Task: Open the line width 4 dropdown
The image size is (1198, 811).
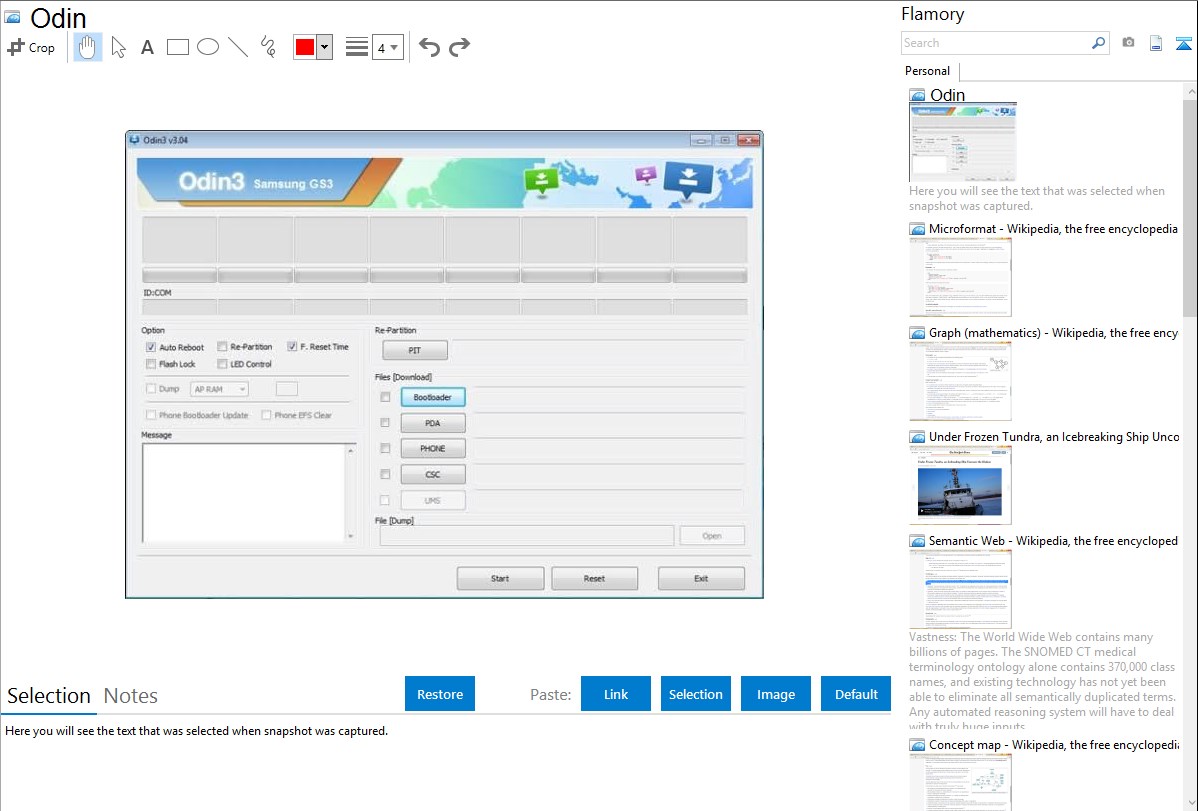Action: [x=388, y=47]
